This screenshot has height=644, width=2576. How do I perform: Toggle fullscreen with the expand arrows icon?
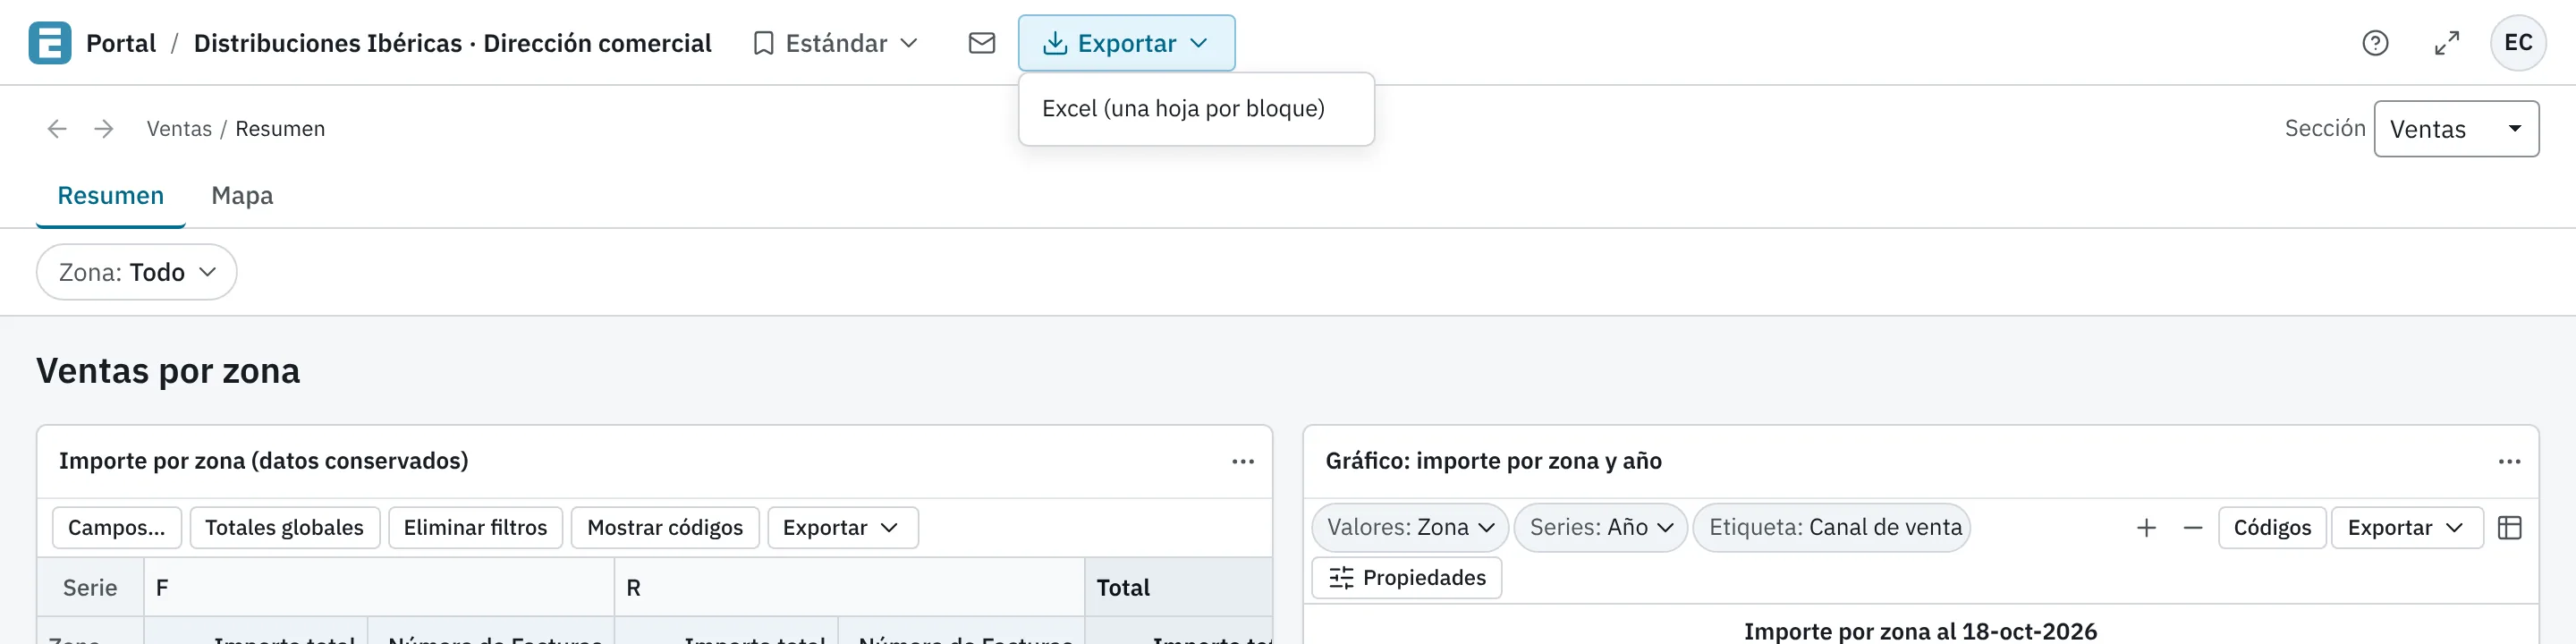coord(2446,43)
